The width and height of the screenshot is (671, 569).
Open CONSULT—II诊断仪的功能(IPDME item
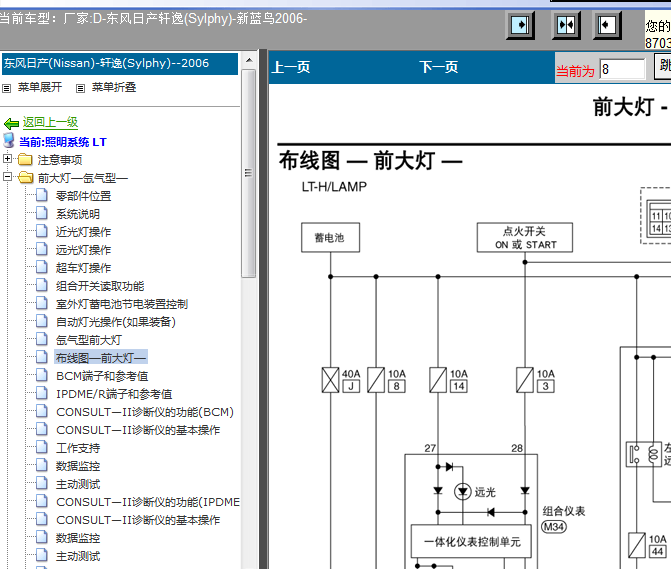pos(148,502)
